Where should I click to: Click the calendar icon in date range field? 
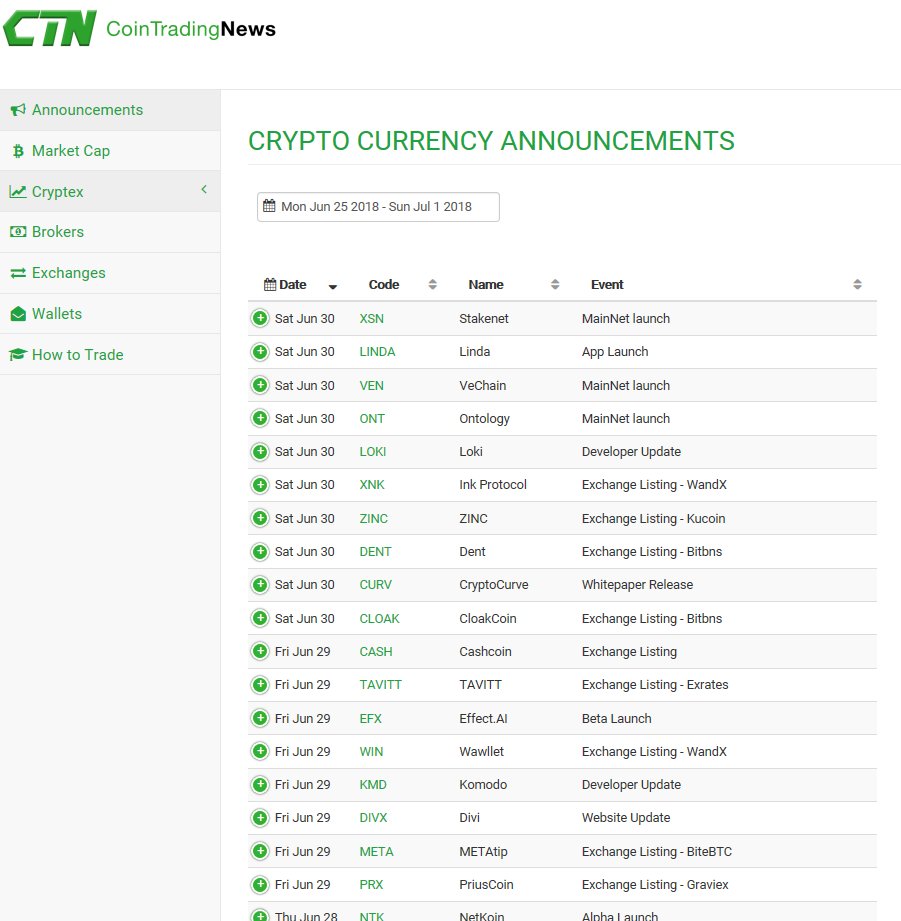tap(269, 206)
